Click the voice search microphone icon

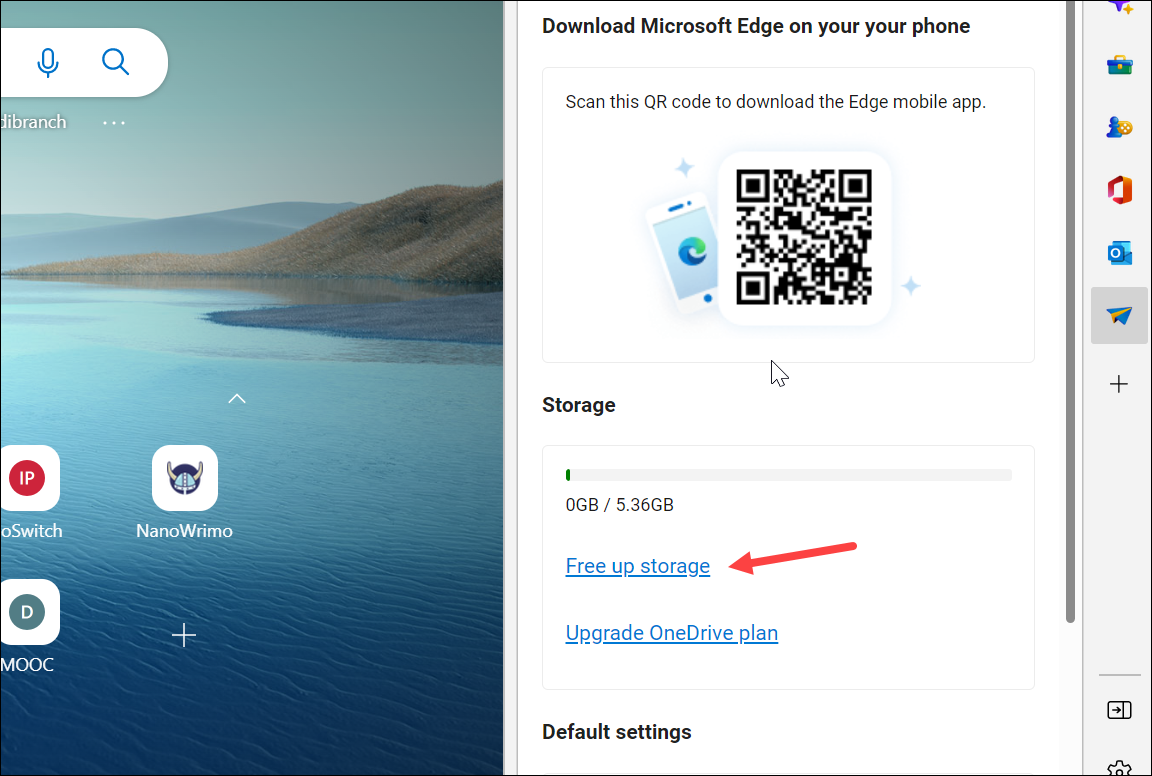(48, 61)
